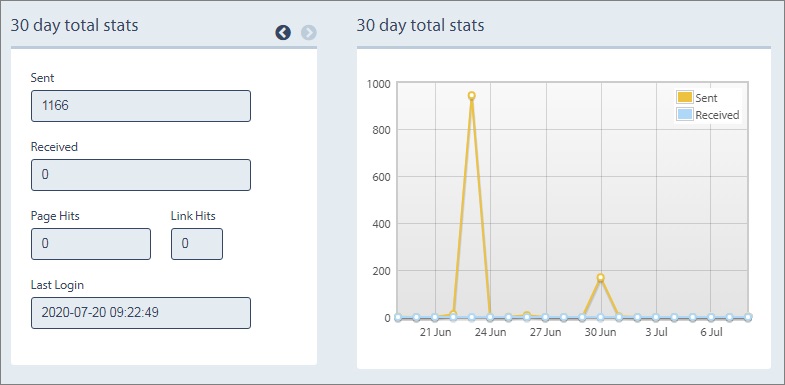The image size is (785, 385).
Task: Click the left panel's 30 day total stats heading
Action: pos(75,26)
